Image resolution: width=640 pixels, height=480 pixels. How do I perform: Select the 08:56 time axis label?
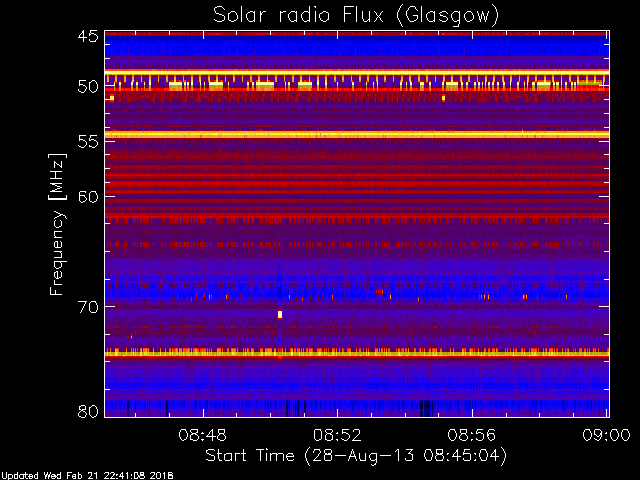[472, 435]
